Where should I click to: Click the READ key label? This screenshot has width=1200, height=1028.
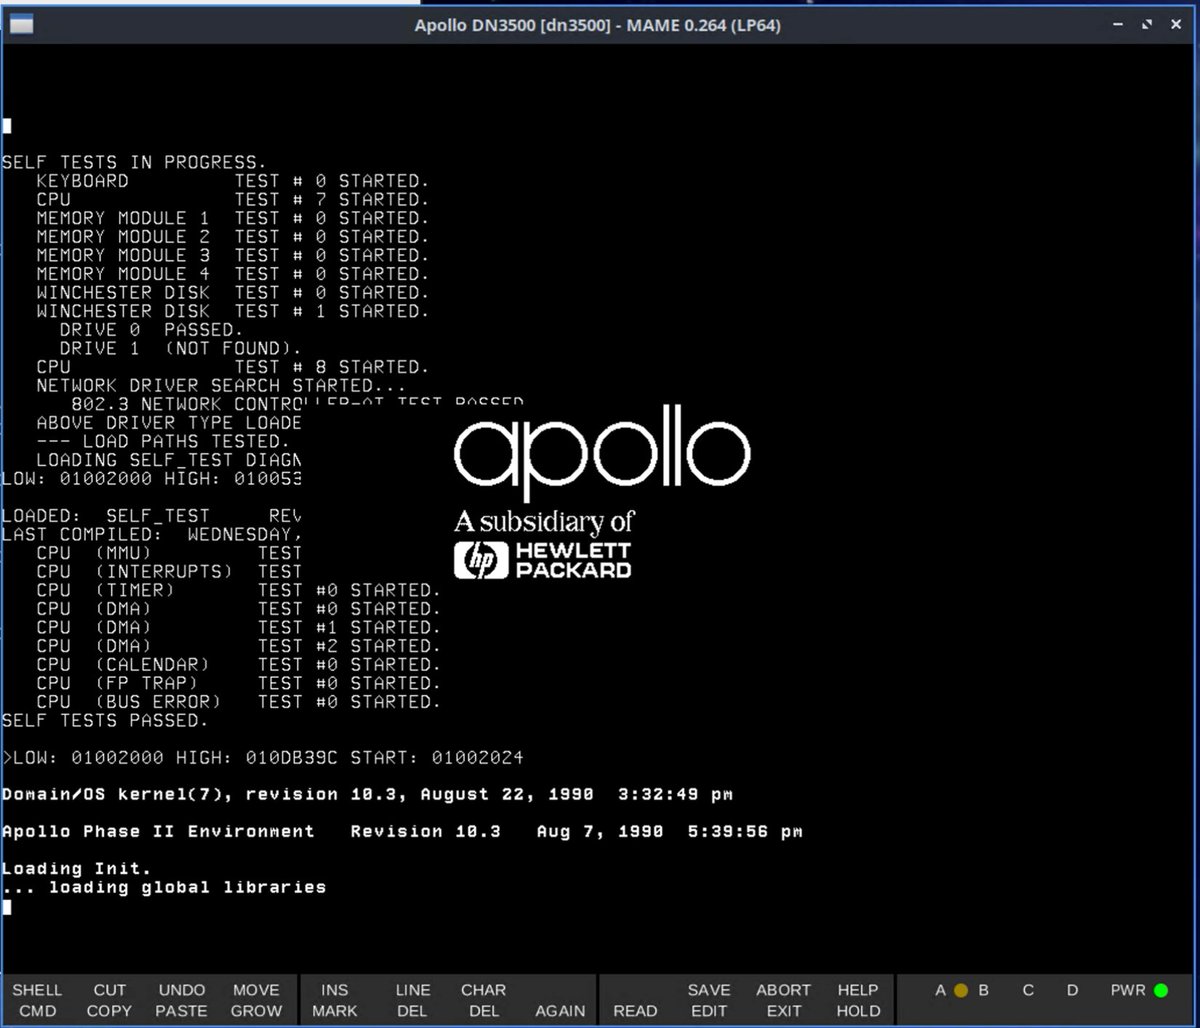(x=635, y=1011)
